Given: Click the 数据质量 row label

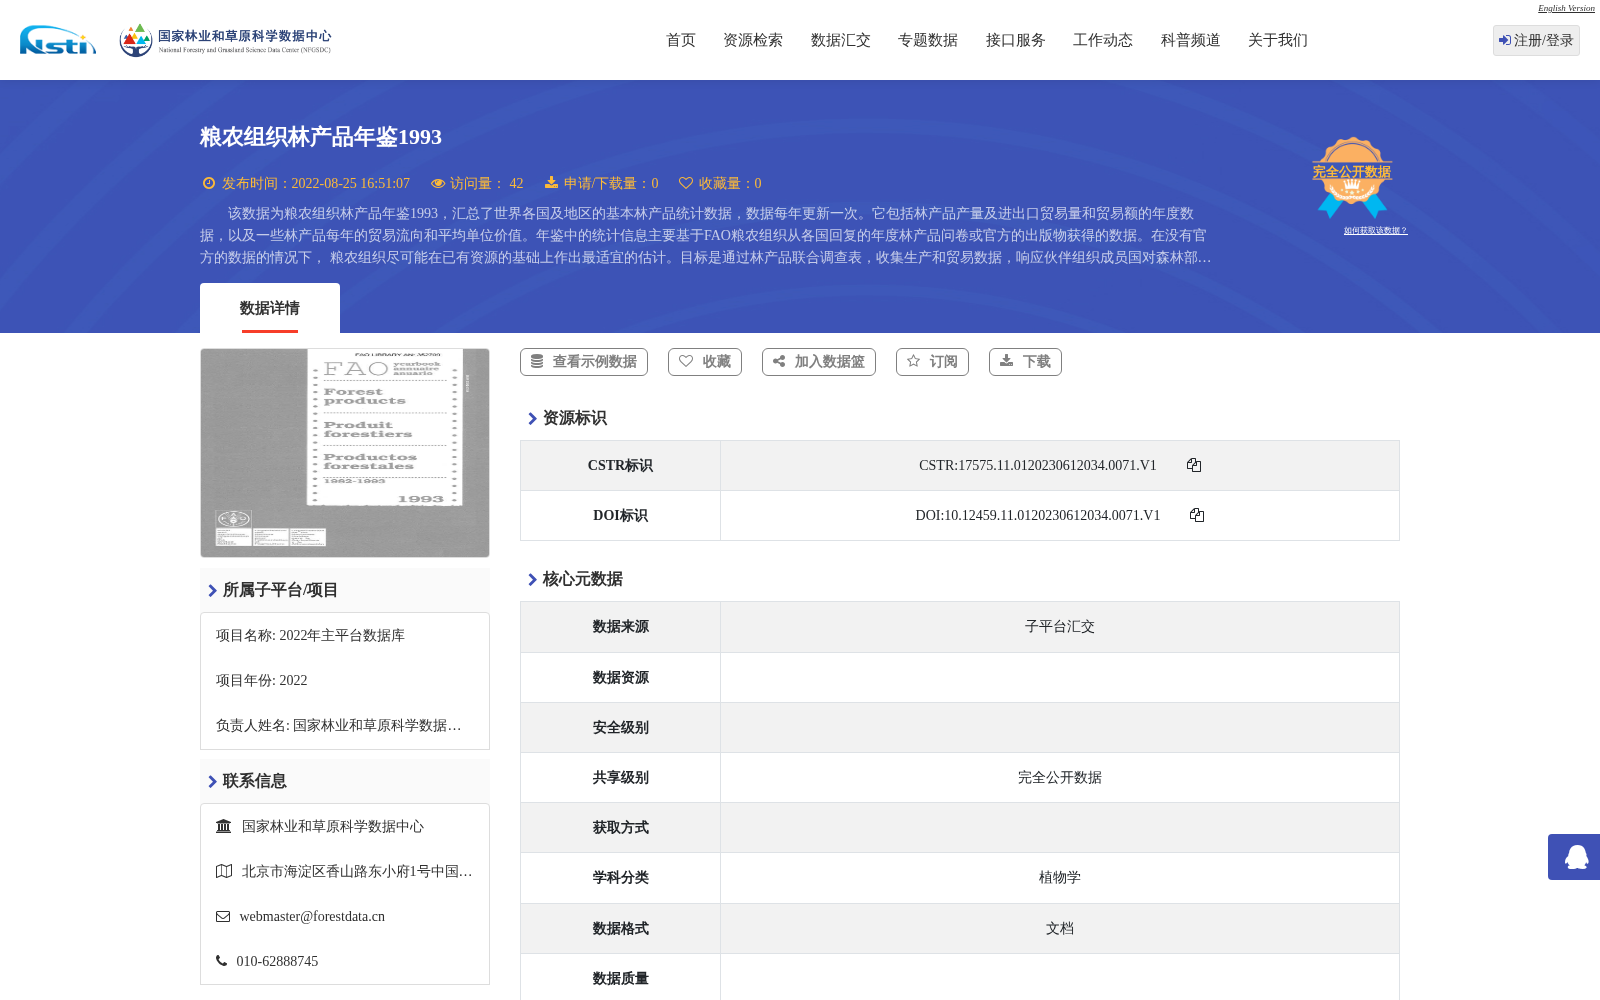Looking at the screenshot, I should [x=620, y=978].
